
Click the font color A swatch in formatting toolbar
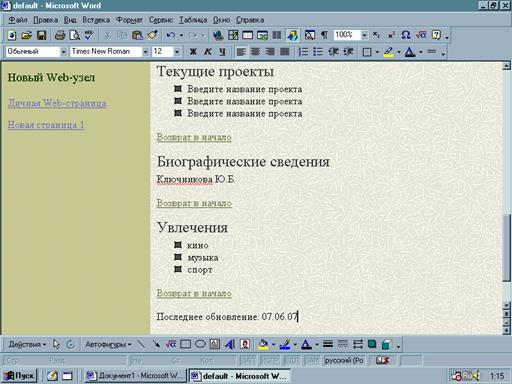click(x=410, y=52)
